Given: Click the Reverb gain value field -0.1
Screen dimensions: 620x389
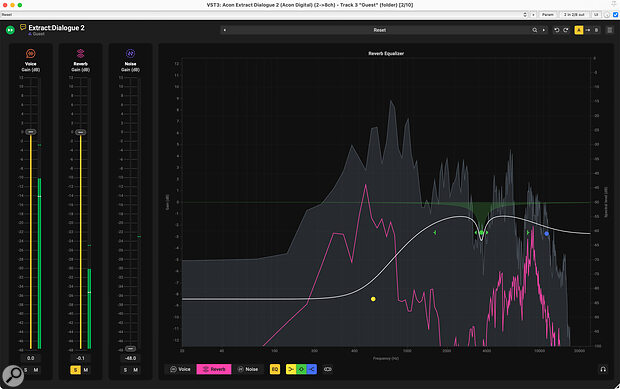Looking at the screenshot, I should [x=80, y=358].
